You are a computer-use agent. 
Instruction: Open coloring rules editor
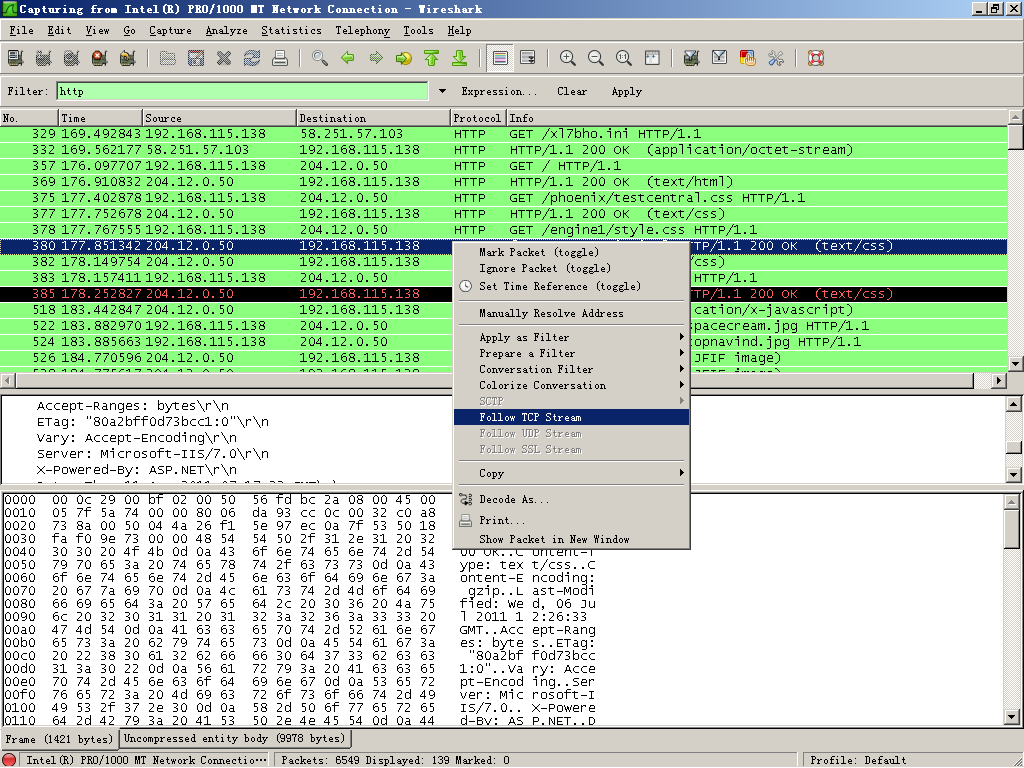click(747, 58)
